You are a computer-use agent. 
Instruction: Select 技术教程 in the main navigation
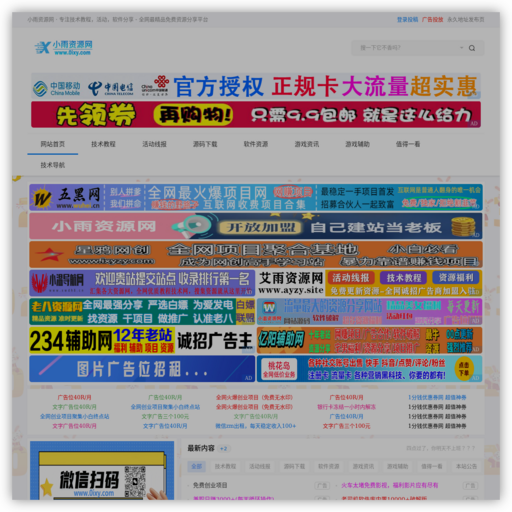click(x=103, y=144)
